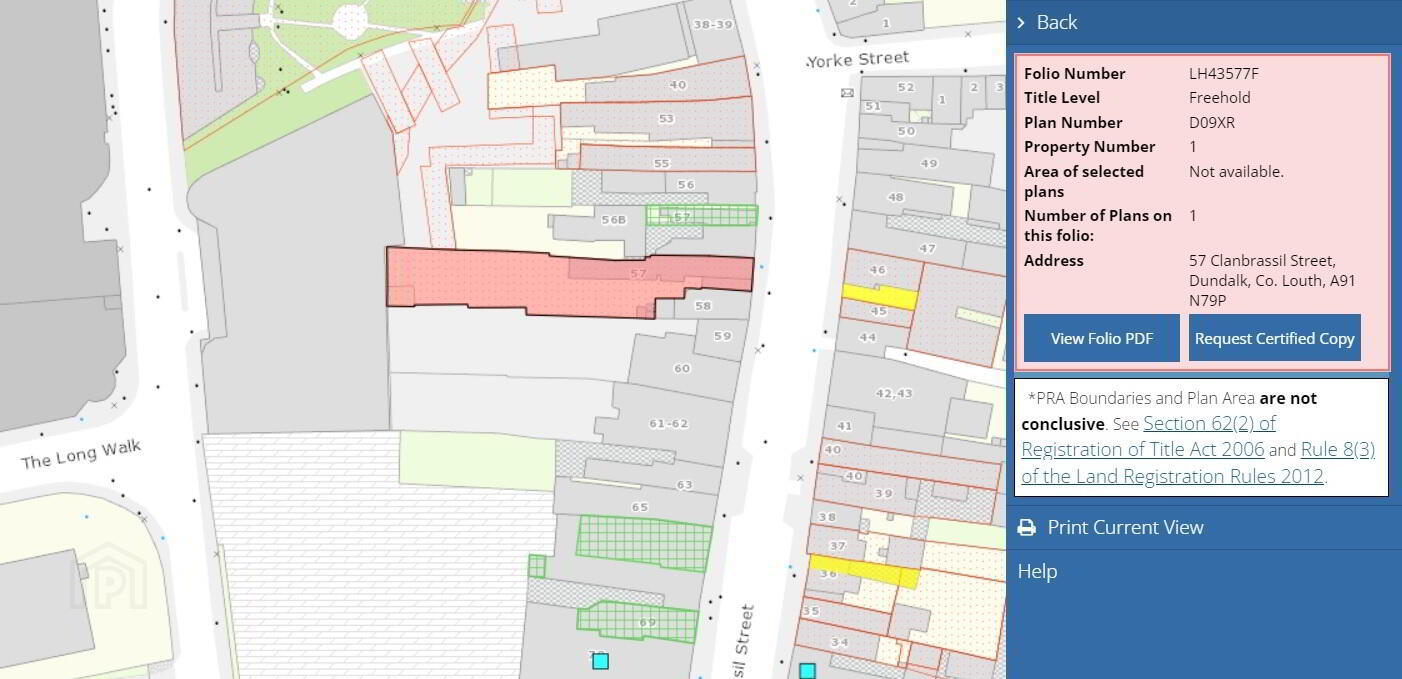Screen dimensions: 1402x679
Task: Click building number 63 on the map
Action: click(x=684, y=485)
